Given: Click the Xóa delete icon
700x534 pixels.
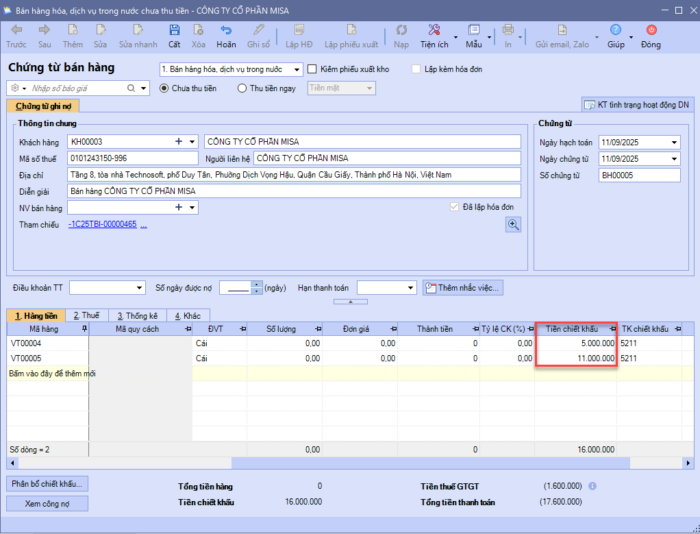Looking at the screenshot, I should (x=198, y=30).
